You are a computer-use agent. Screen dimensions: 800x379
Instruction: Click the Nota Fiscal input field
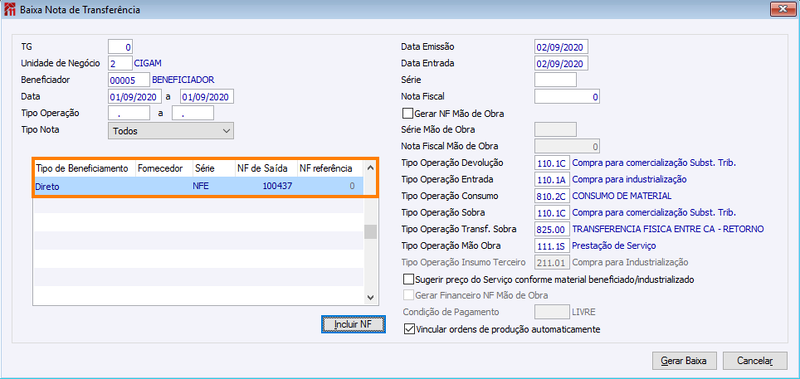click(567, 96)
